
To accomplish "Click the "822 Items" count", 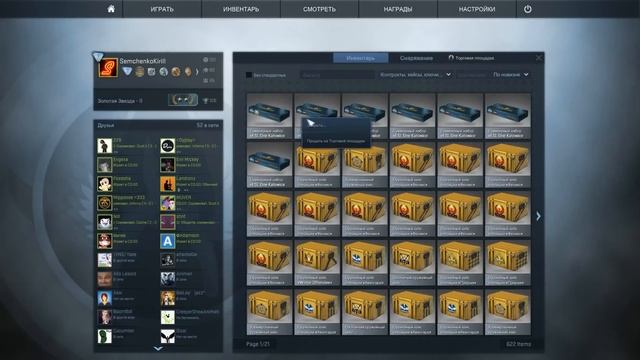I will 518,344.
